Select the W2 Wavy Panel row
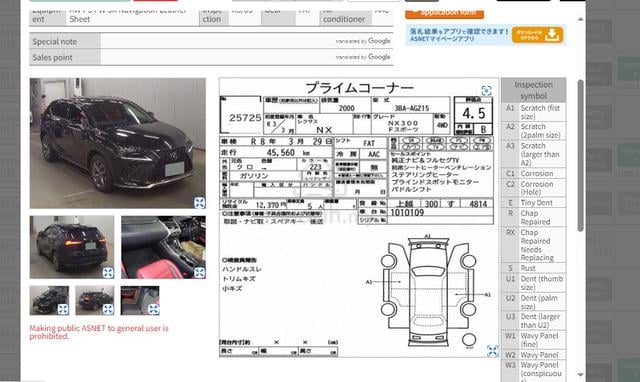The height and width of the screenshot is (382, 640). (533, 355)
